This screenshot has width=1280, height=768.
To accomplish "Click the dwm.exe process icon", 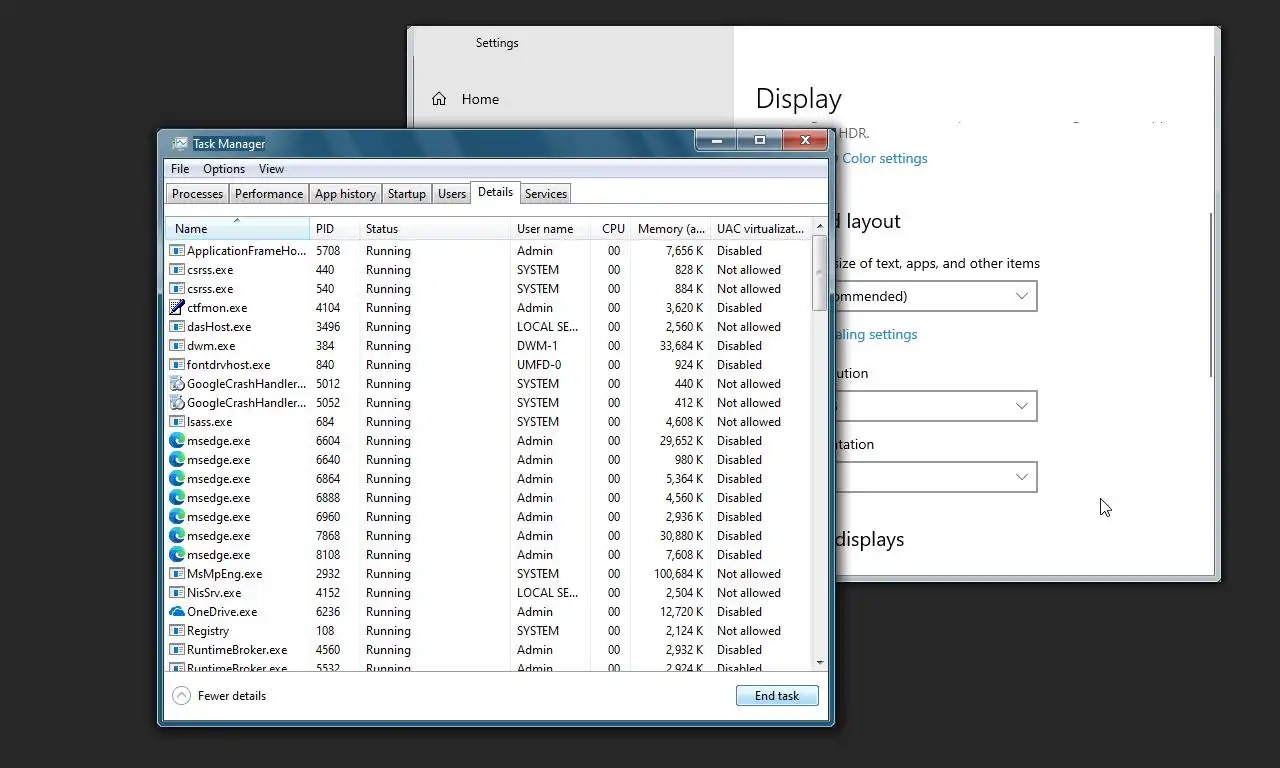I will coord(177,346).
